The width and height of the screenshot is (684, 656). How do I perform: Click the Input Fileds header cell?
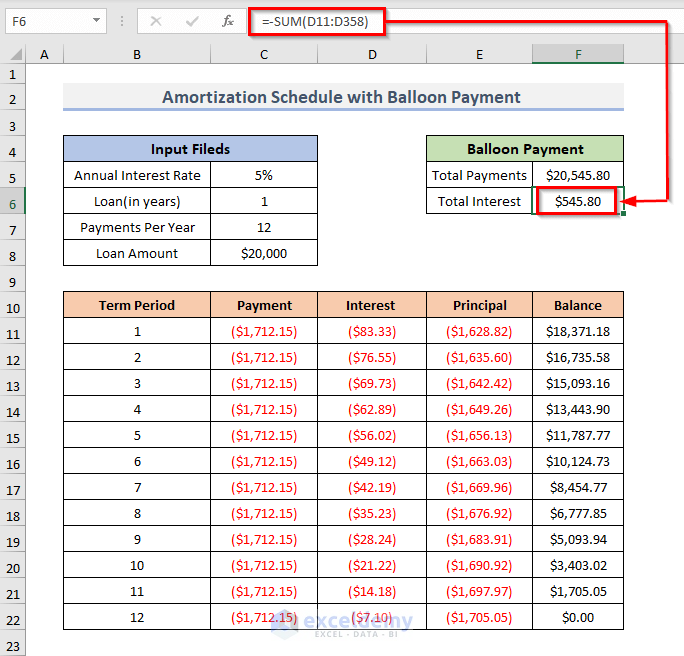(190, 150)
